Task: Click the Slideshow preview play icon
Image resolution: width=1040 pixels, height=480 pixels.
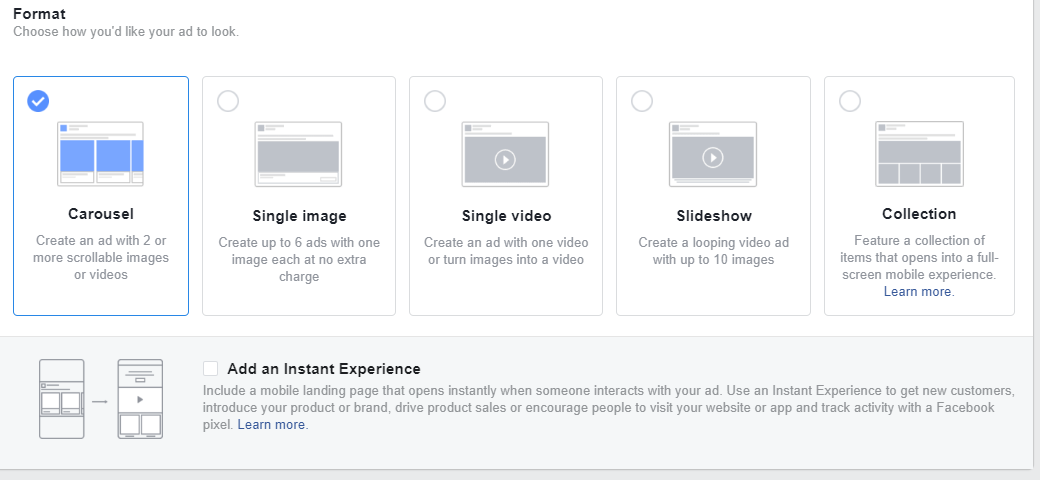Action: (712, 157)
